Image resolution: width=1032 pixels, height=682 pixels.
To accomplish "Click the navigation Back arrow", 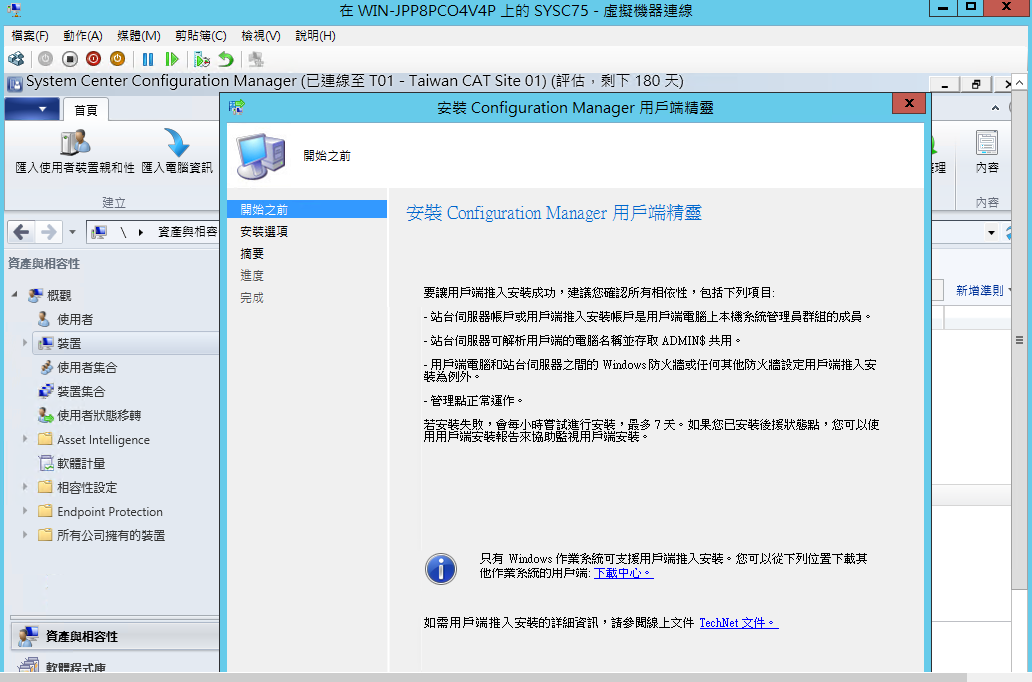I will [21, 232].
